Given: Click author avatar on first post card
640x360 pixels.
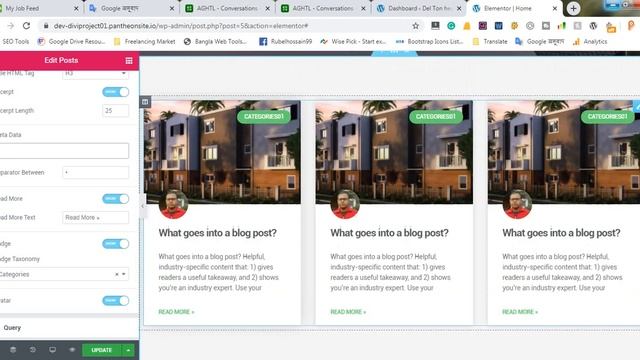Looking at the screenshot, I should tap(173, 204).
